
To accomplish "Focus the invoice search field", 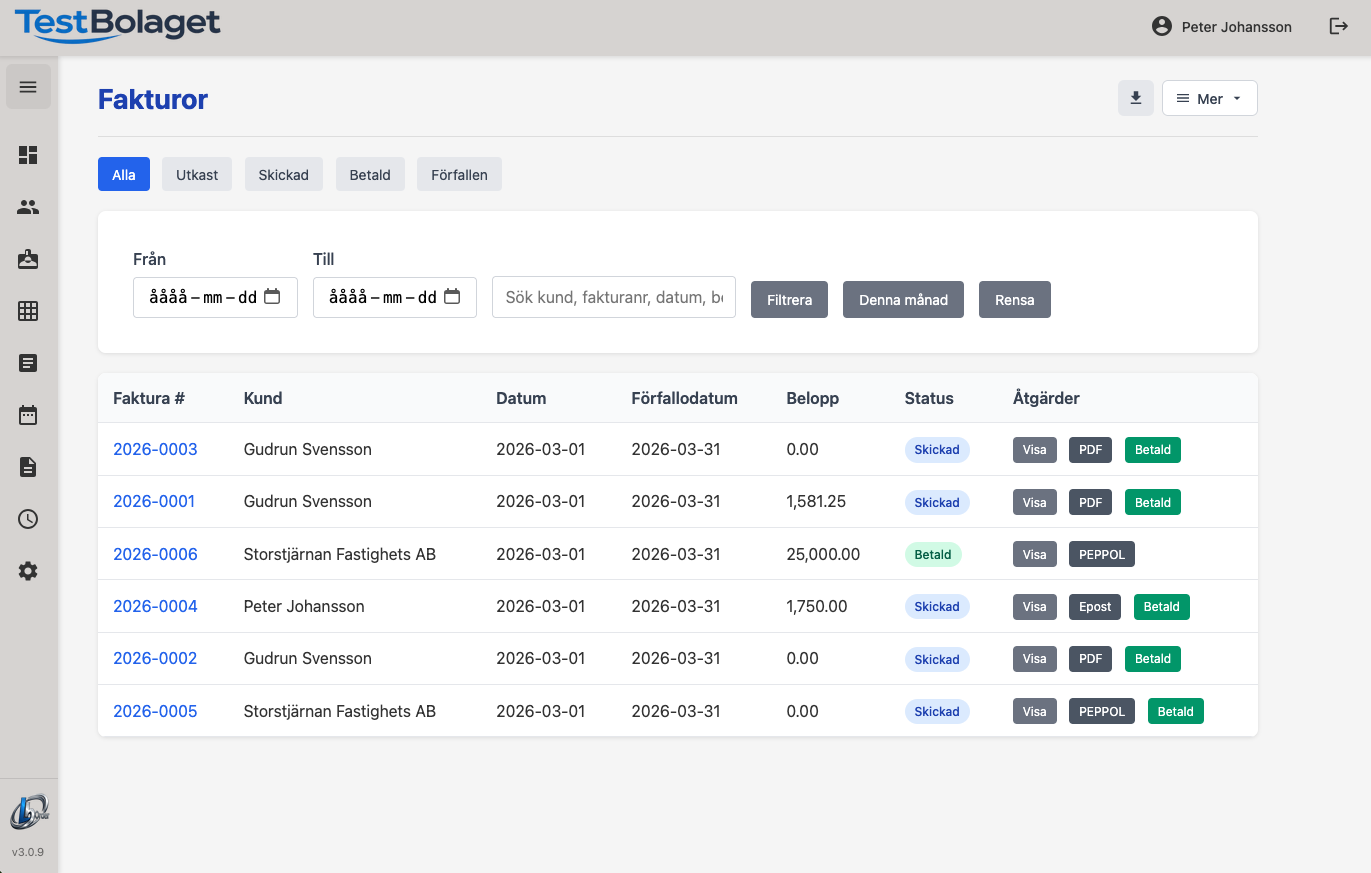I will (x=613, y=297).
